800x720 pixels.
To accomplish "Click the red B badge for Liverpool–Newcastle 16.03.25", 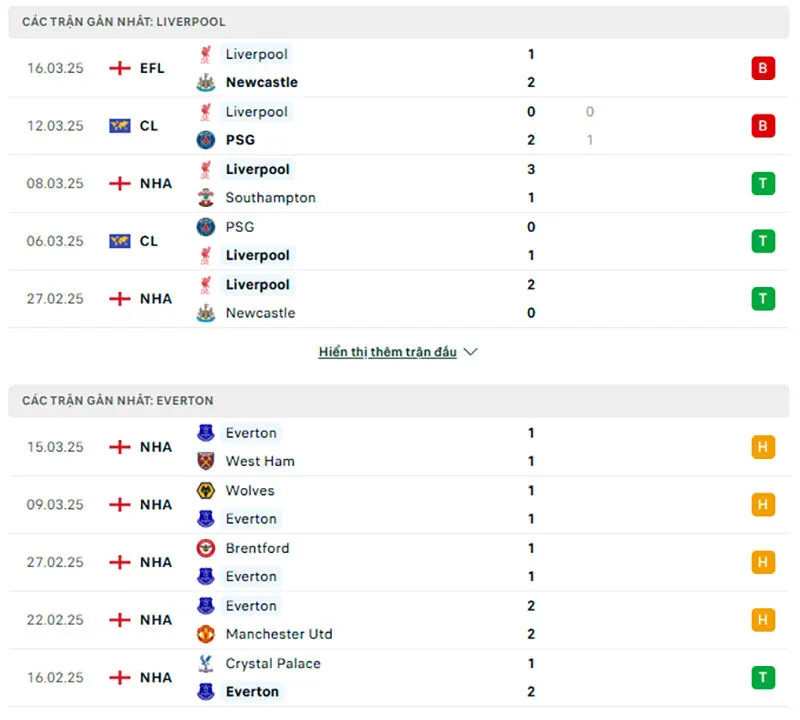I will (763, 68).
